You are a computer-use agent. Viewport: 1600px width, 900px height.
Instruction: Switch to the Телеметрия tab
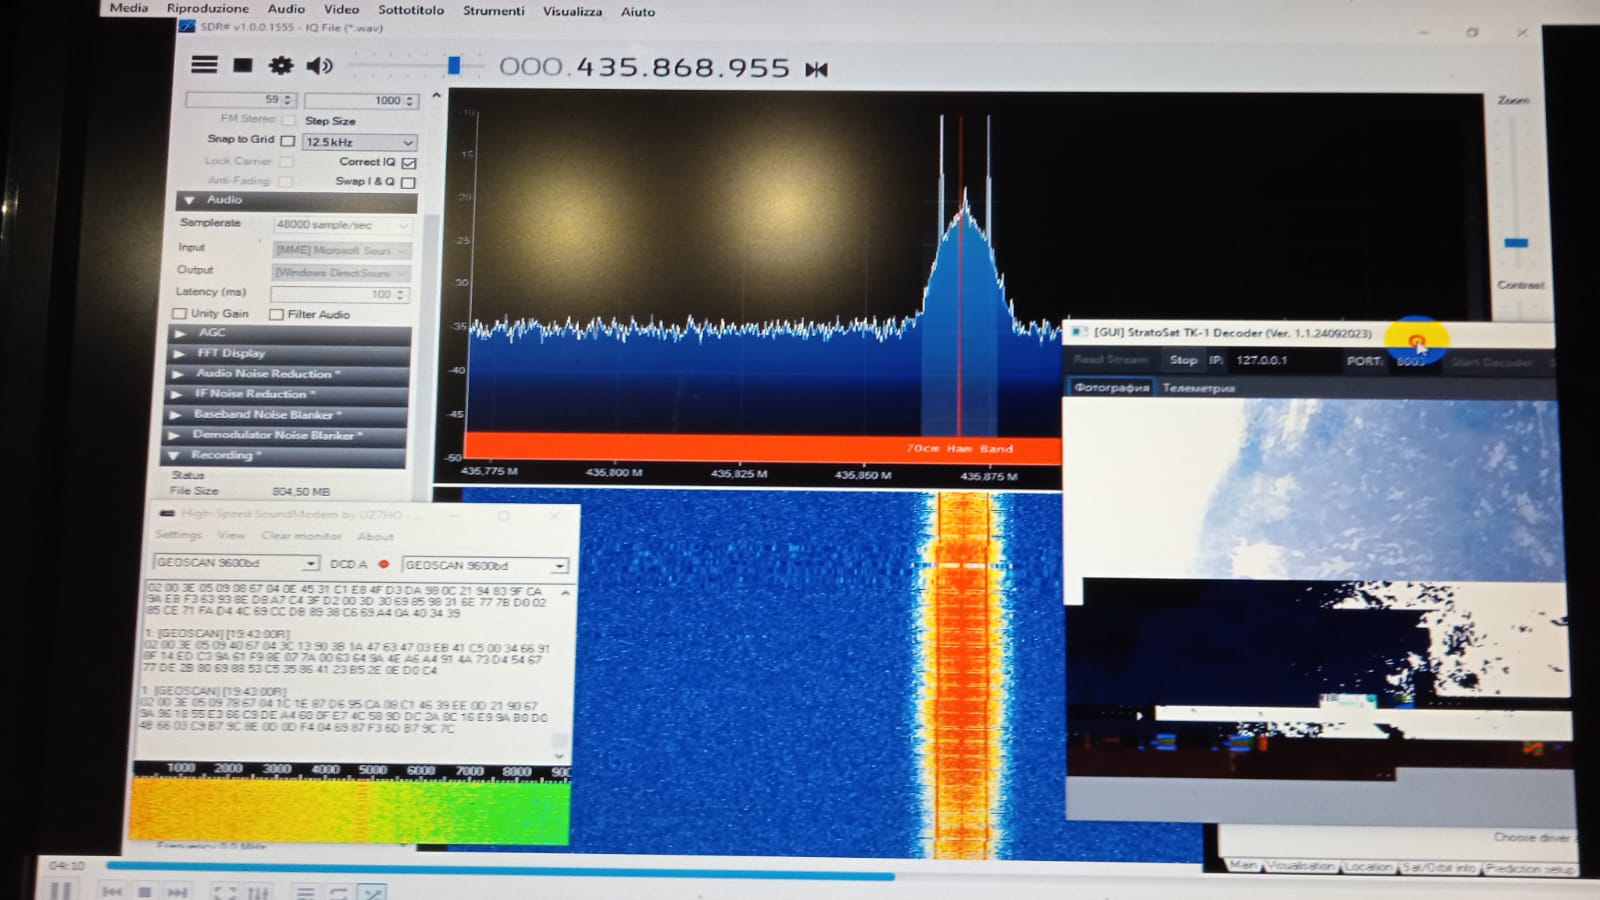pos(1198,388)
